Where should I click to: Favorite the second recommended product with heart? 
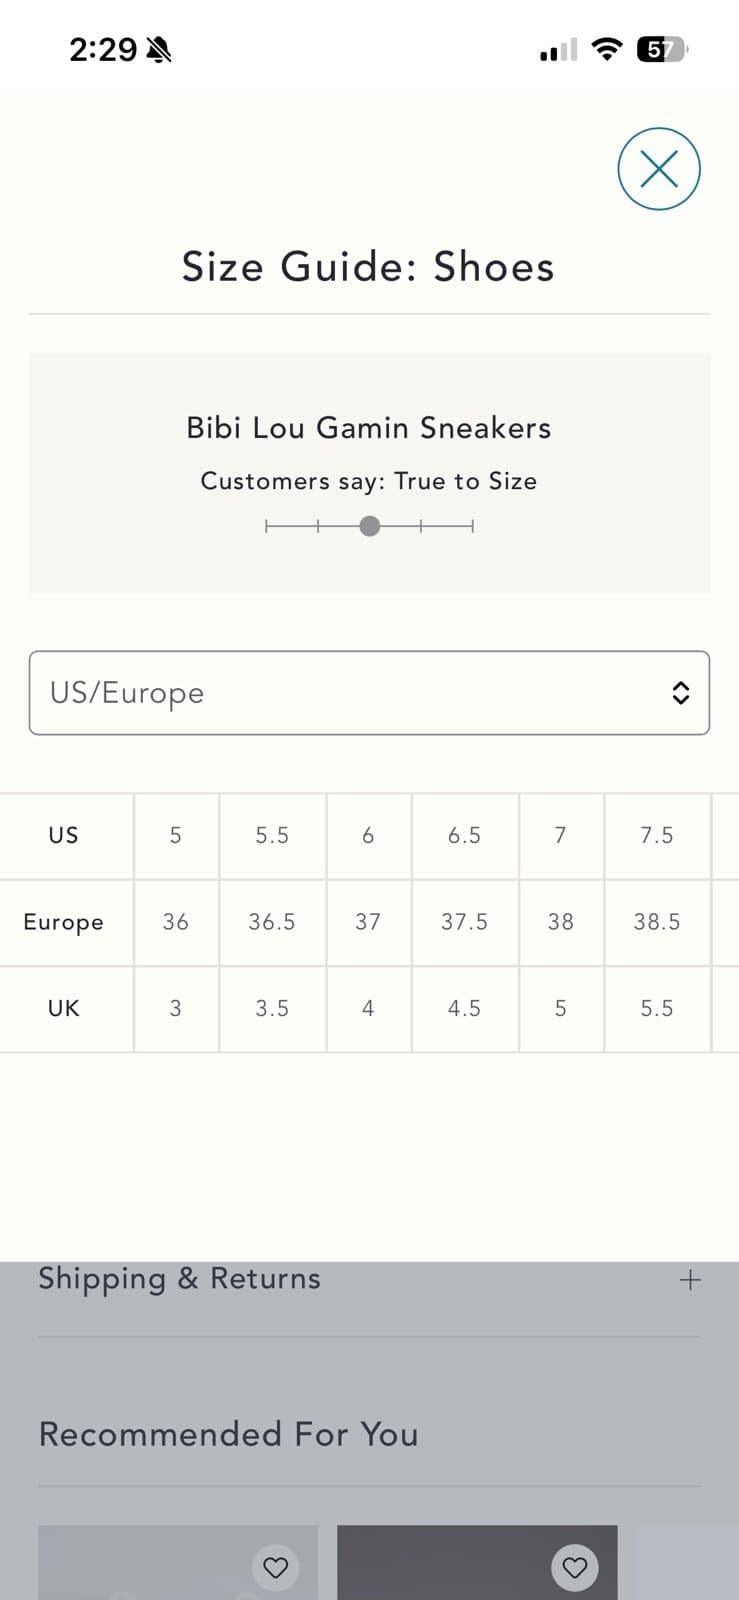tap(574, 1567)
